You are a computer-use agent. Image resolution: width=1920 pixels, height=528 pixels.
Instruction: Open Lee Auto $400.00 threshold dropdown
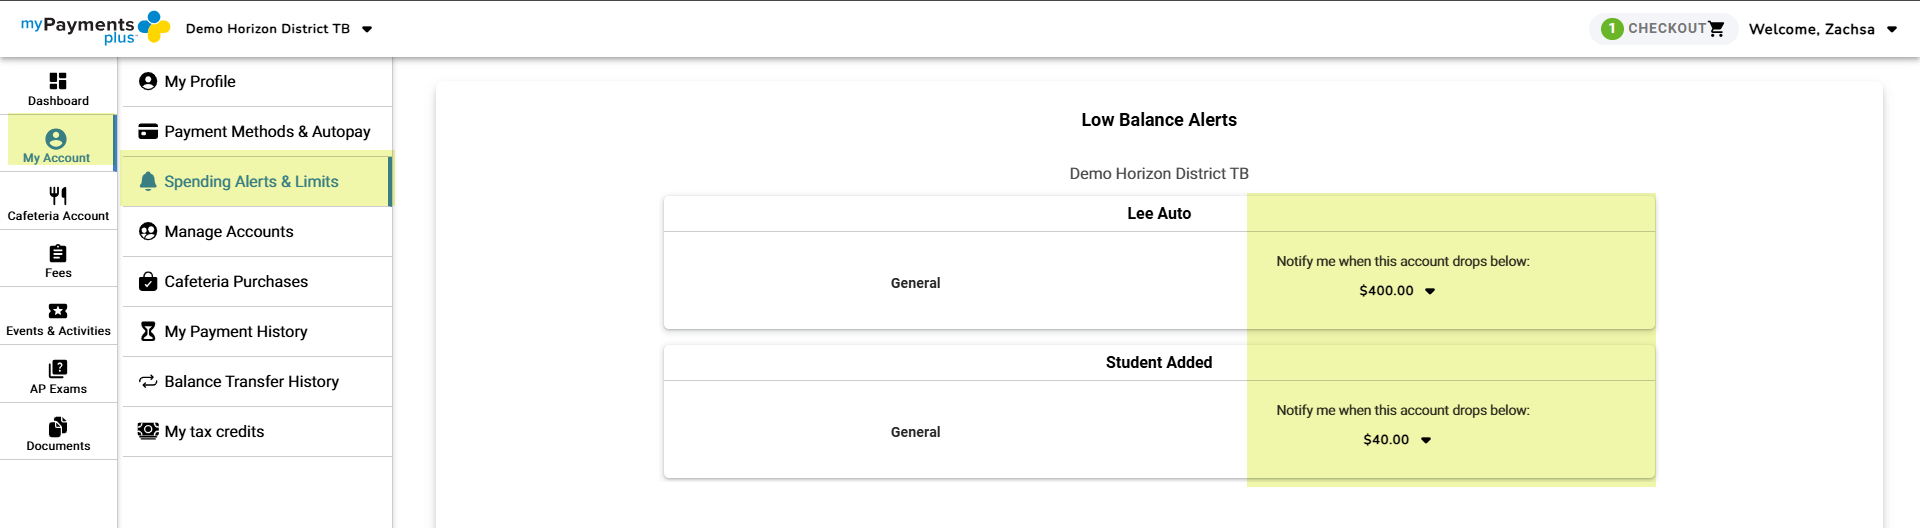click(x=1397, y=291)
